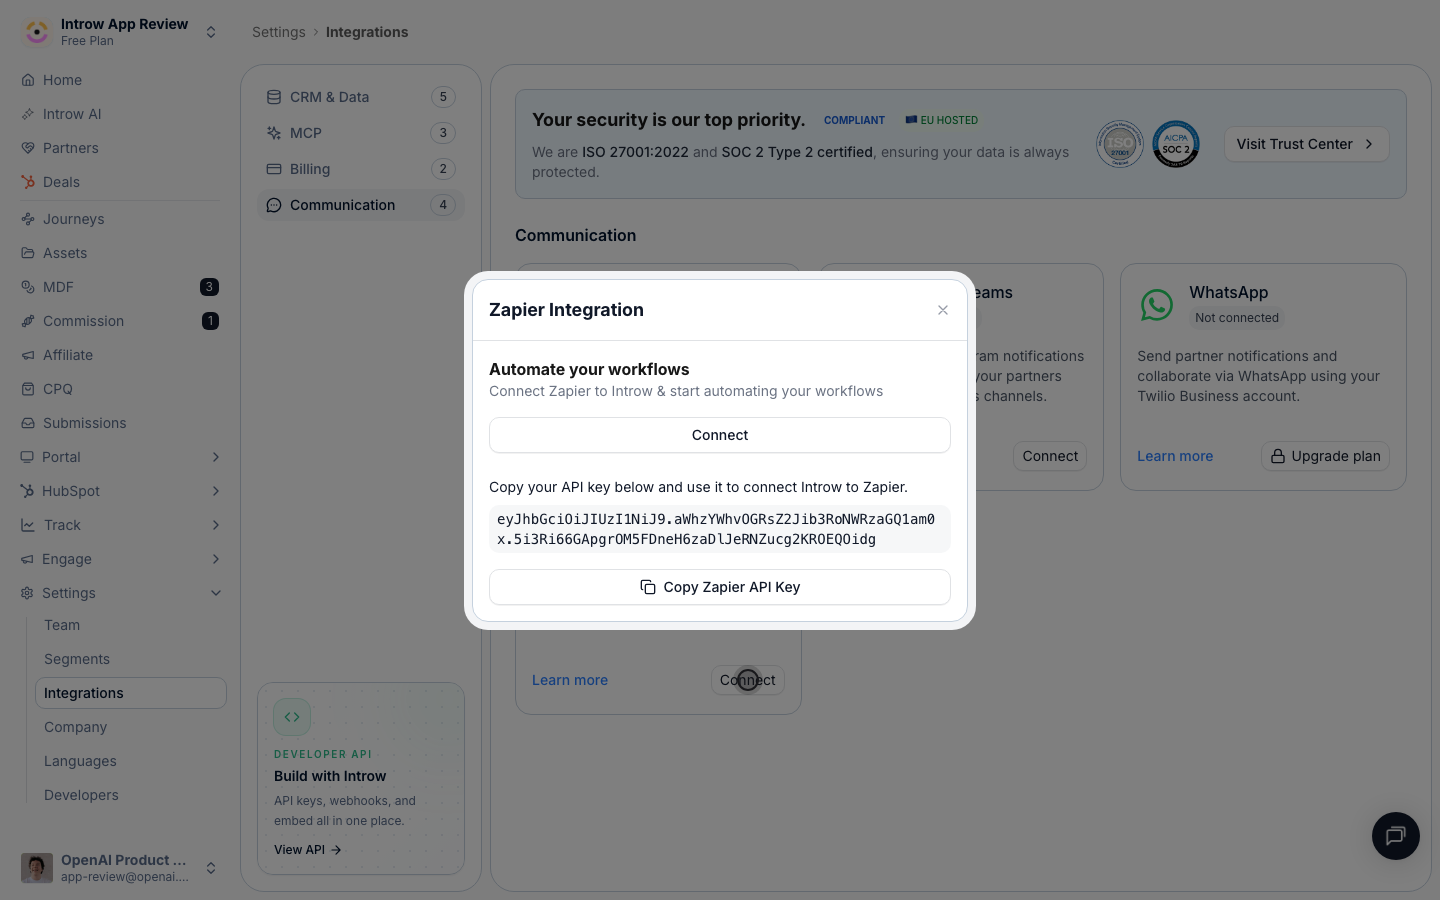
Task: Expand the Portal submenu chevron
Action: click(216, 457)
